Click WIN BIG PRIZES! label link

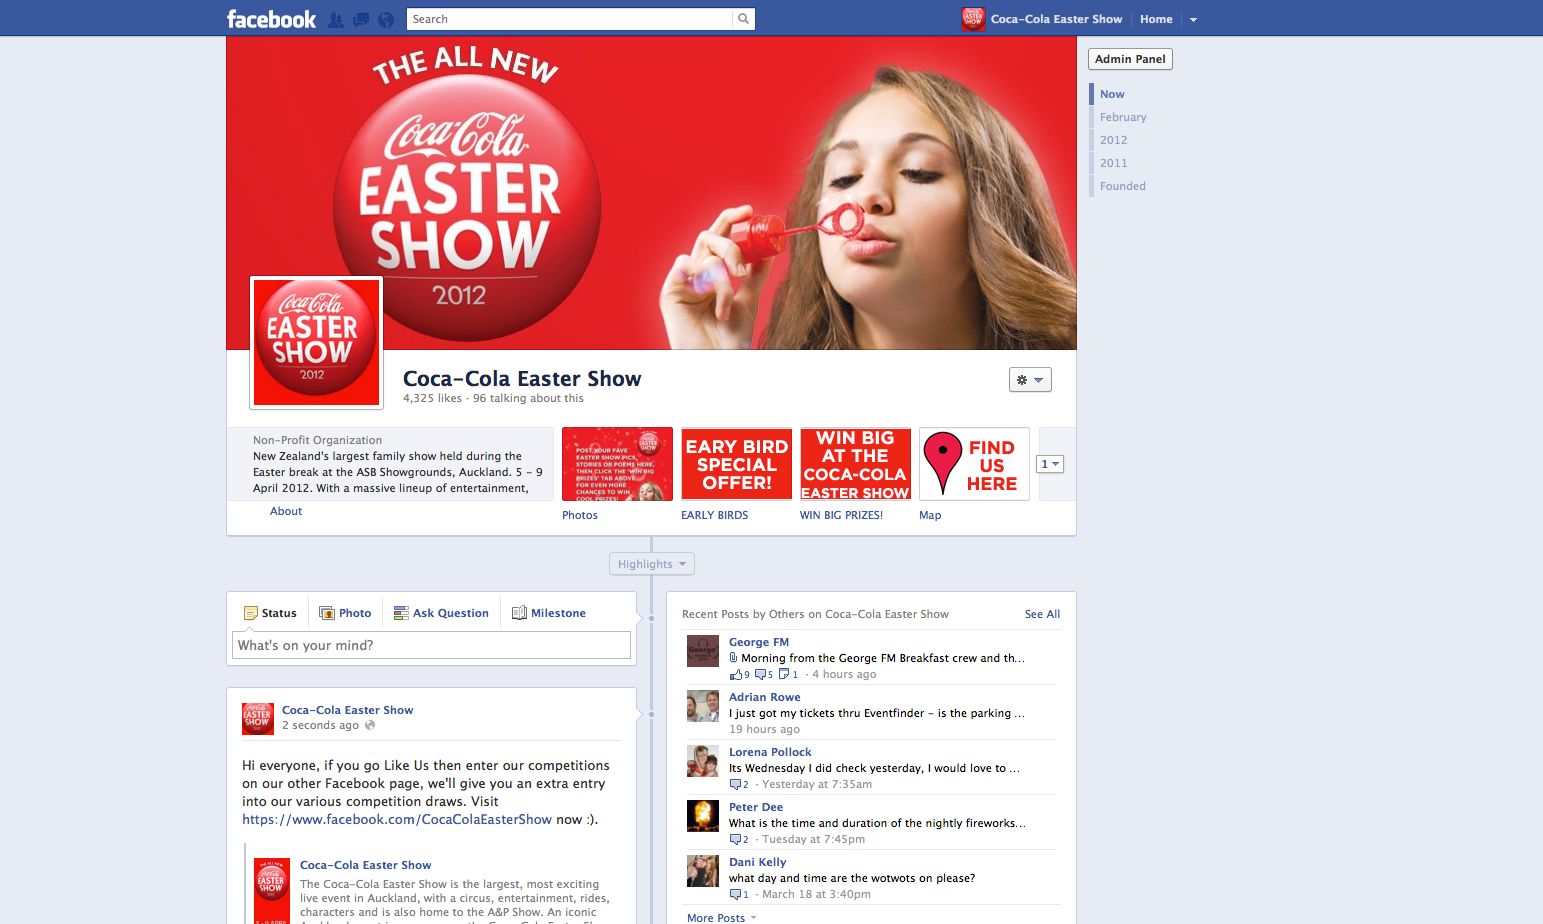pyautogui.click(x=841, y=515)
